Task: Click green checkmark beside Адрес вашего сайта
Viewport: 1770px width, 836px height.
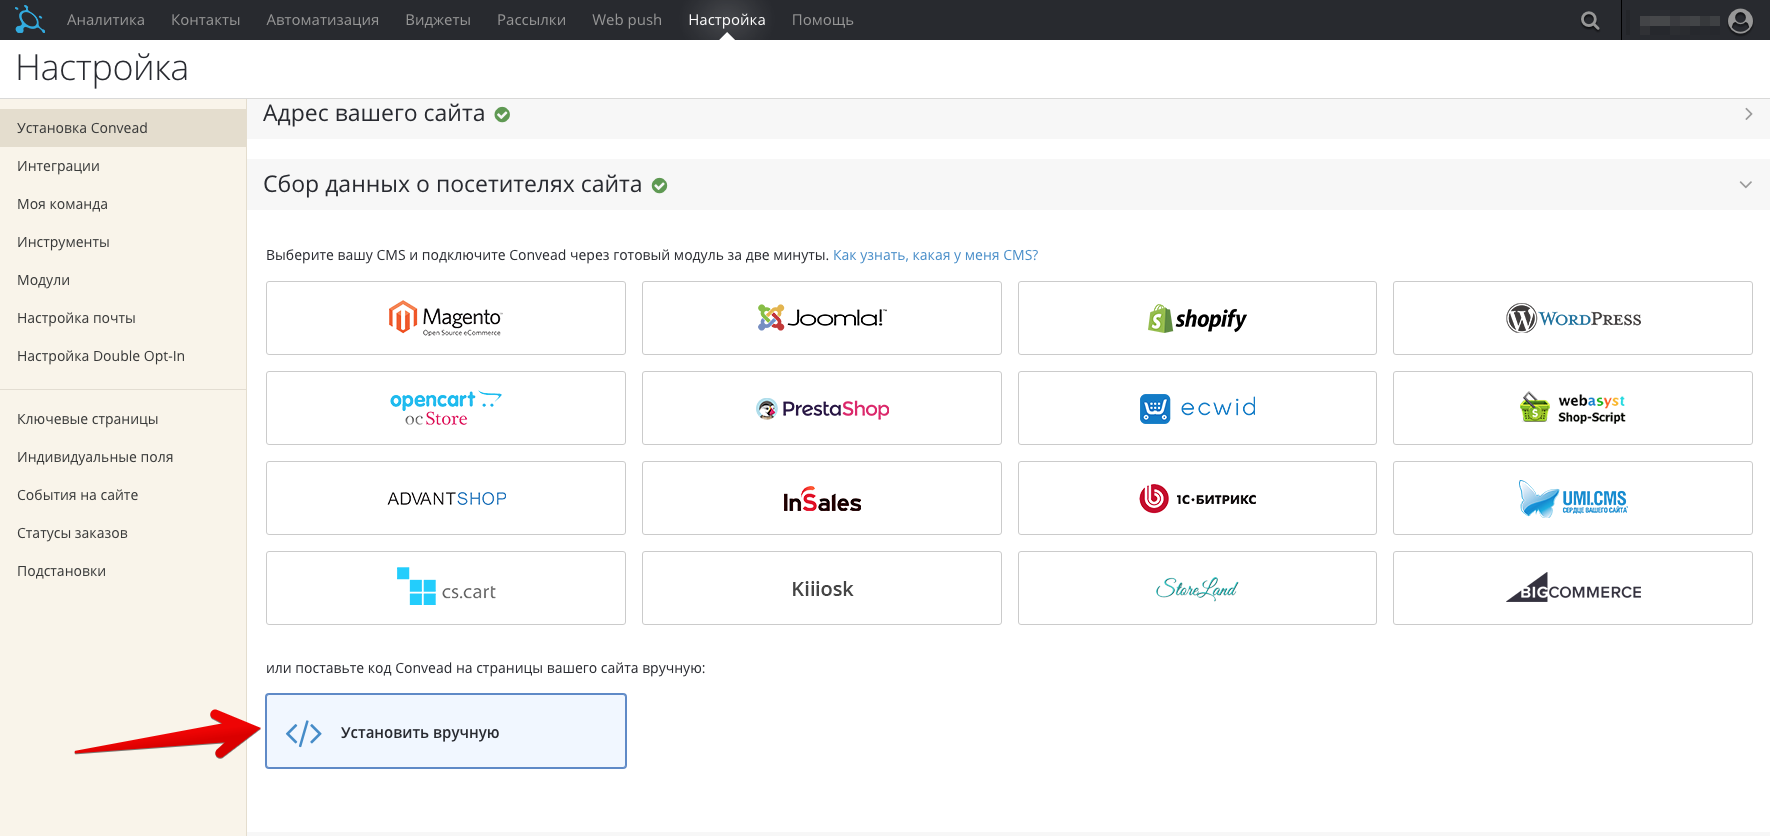Action: pyautogui.click(x=503, y=115)
